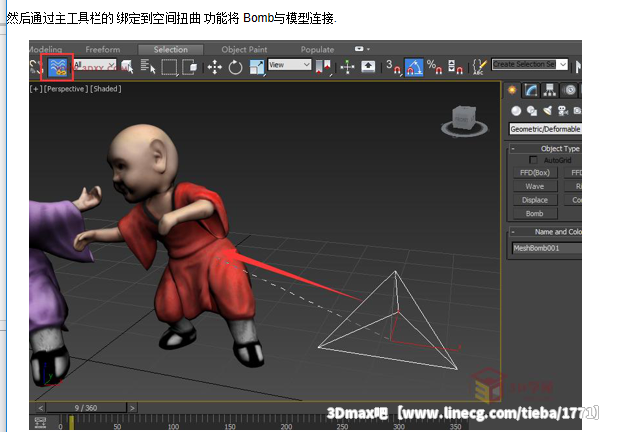Screen dimensions: 639x432
Task: Toggle the Keyboard Shortcut Override button
Action: pos(368,66)
